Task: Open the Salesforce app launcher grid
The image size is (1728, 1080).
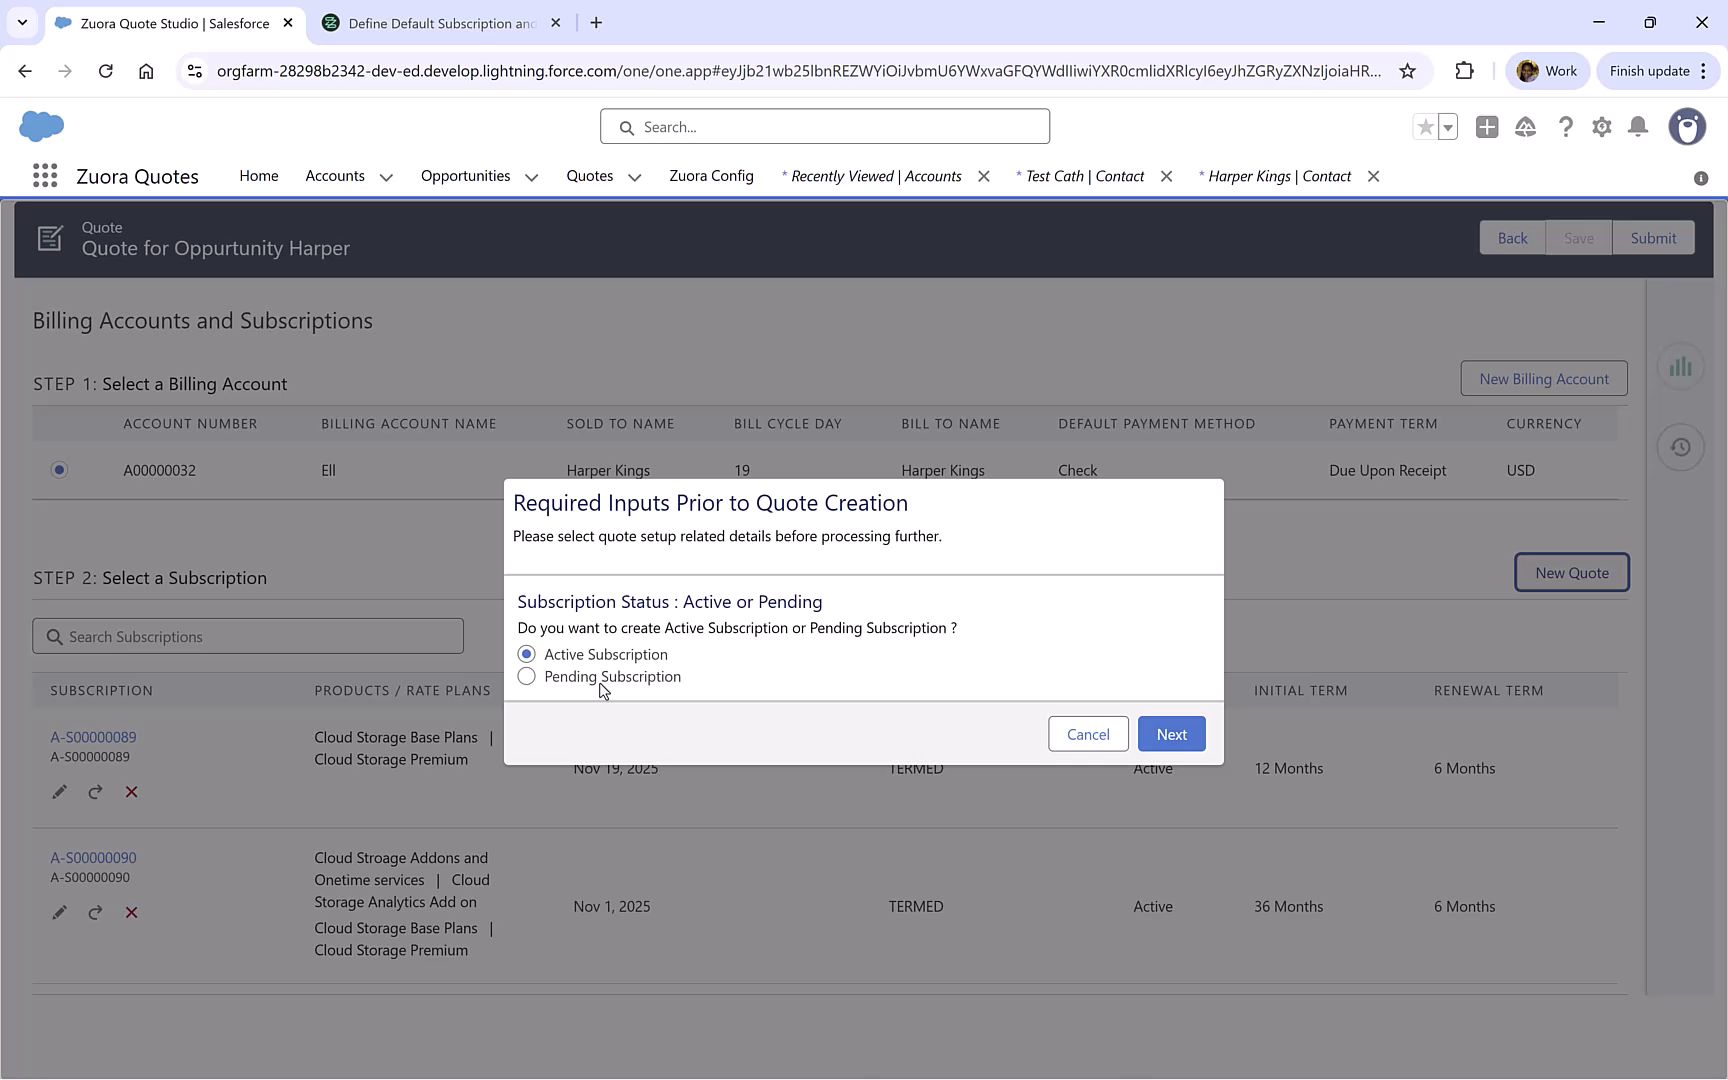Action: [x=44, y=175]
